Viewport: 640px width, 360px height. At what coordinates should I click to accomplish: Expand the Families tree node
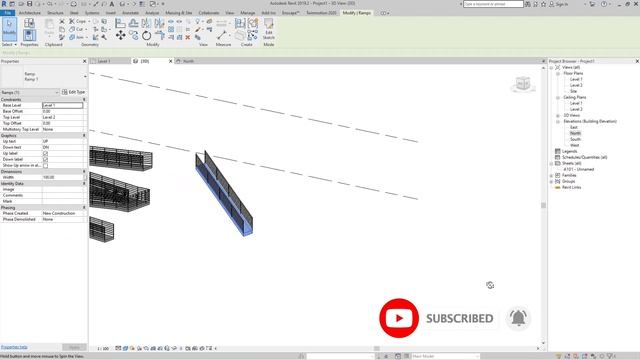pos(551,176)
